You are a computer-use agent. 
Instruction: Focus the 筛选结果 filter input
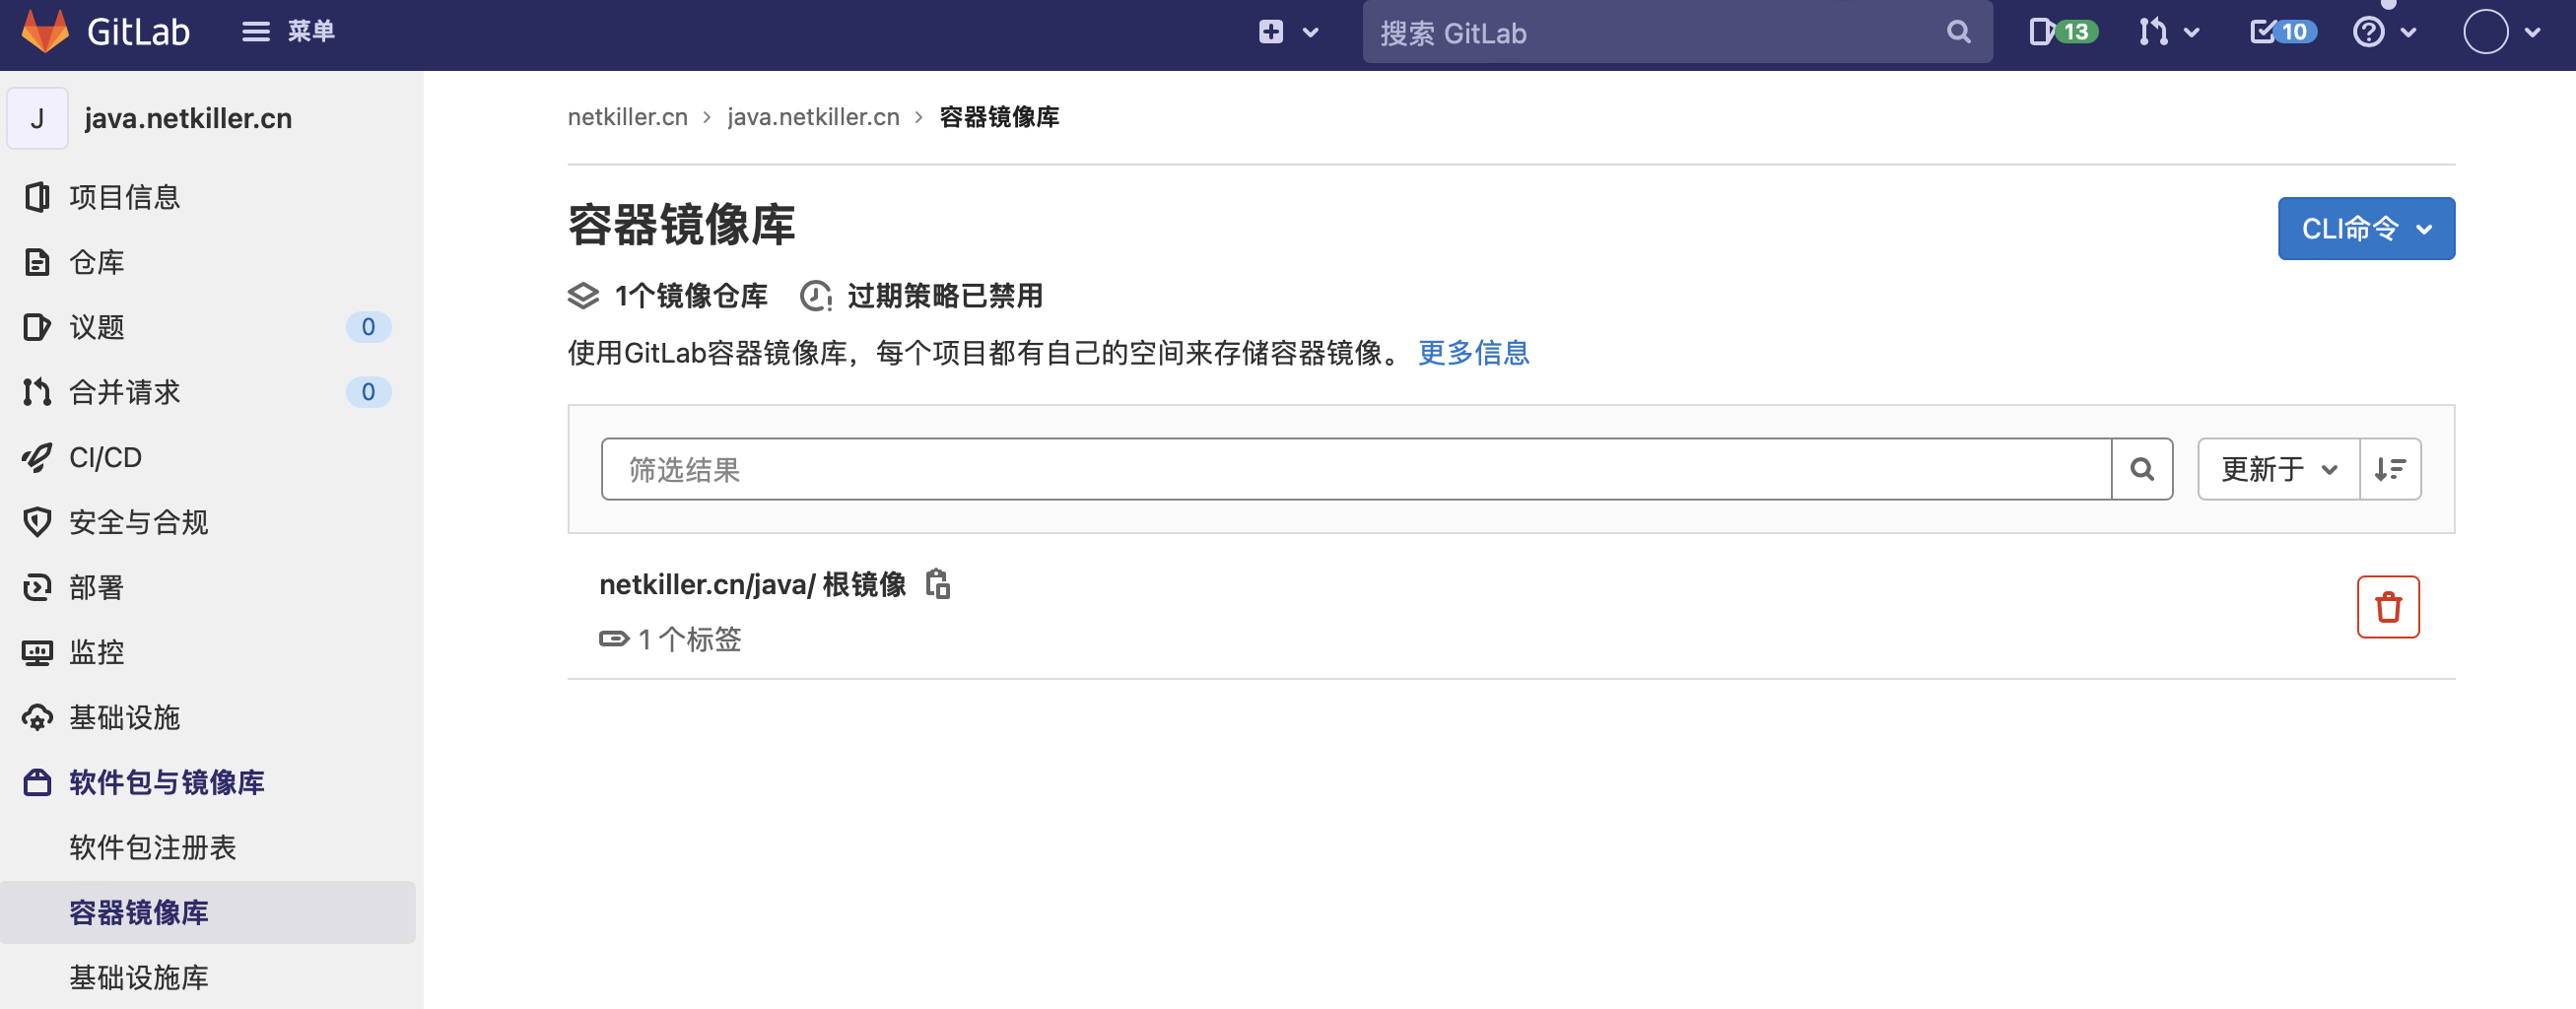[x=1356, y=469]
